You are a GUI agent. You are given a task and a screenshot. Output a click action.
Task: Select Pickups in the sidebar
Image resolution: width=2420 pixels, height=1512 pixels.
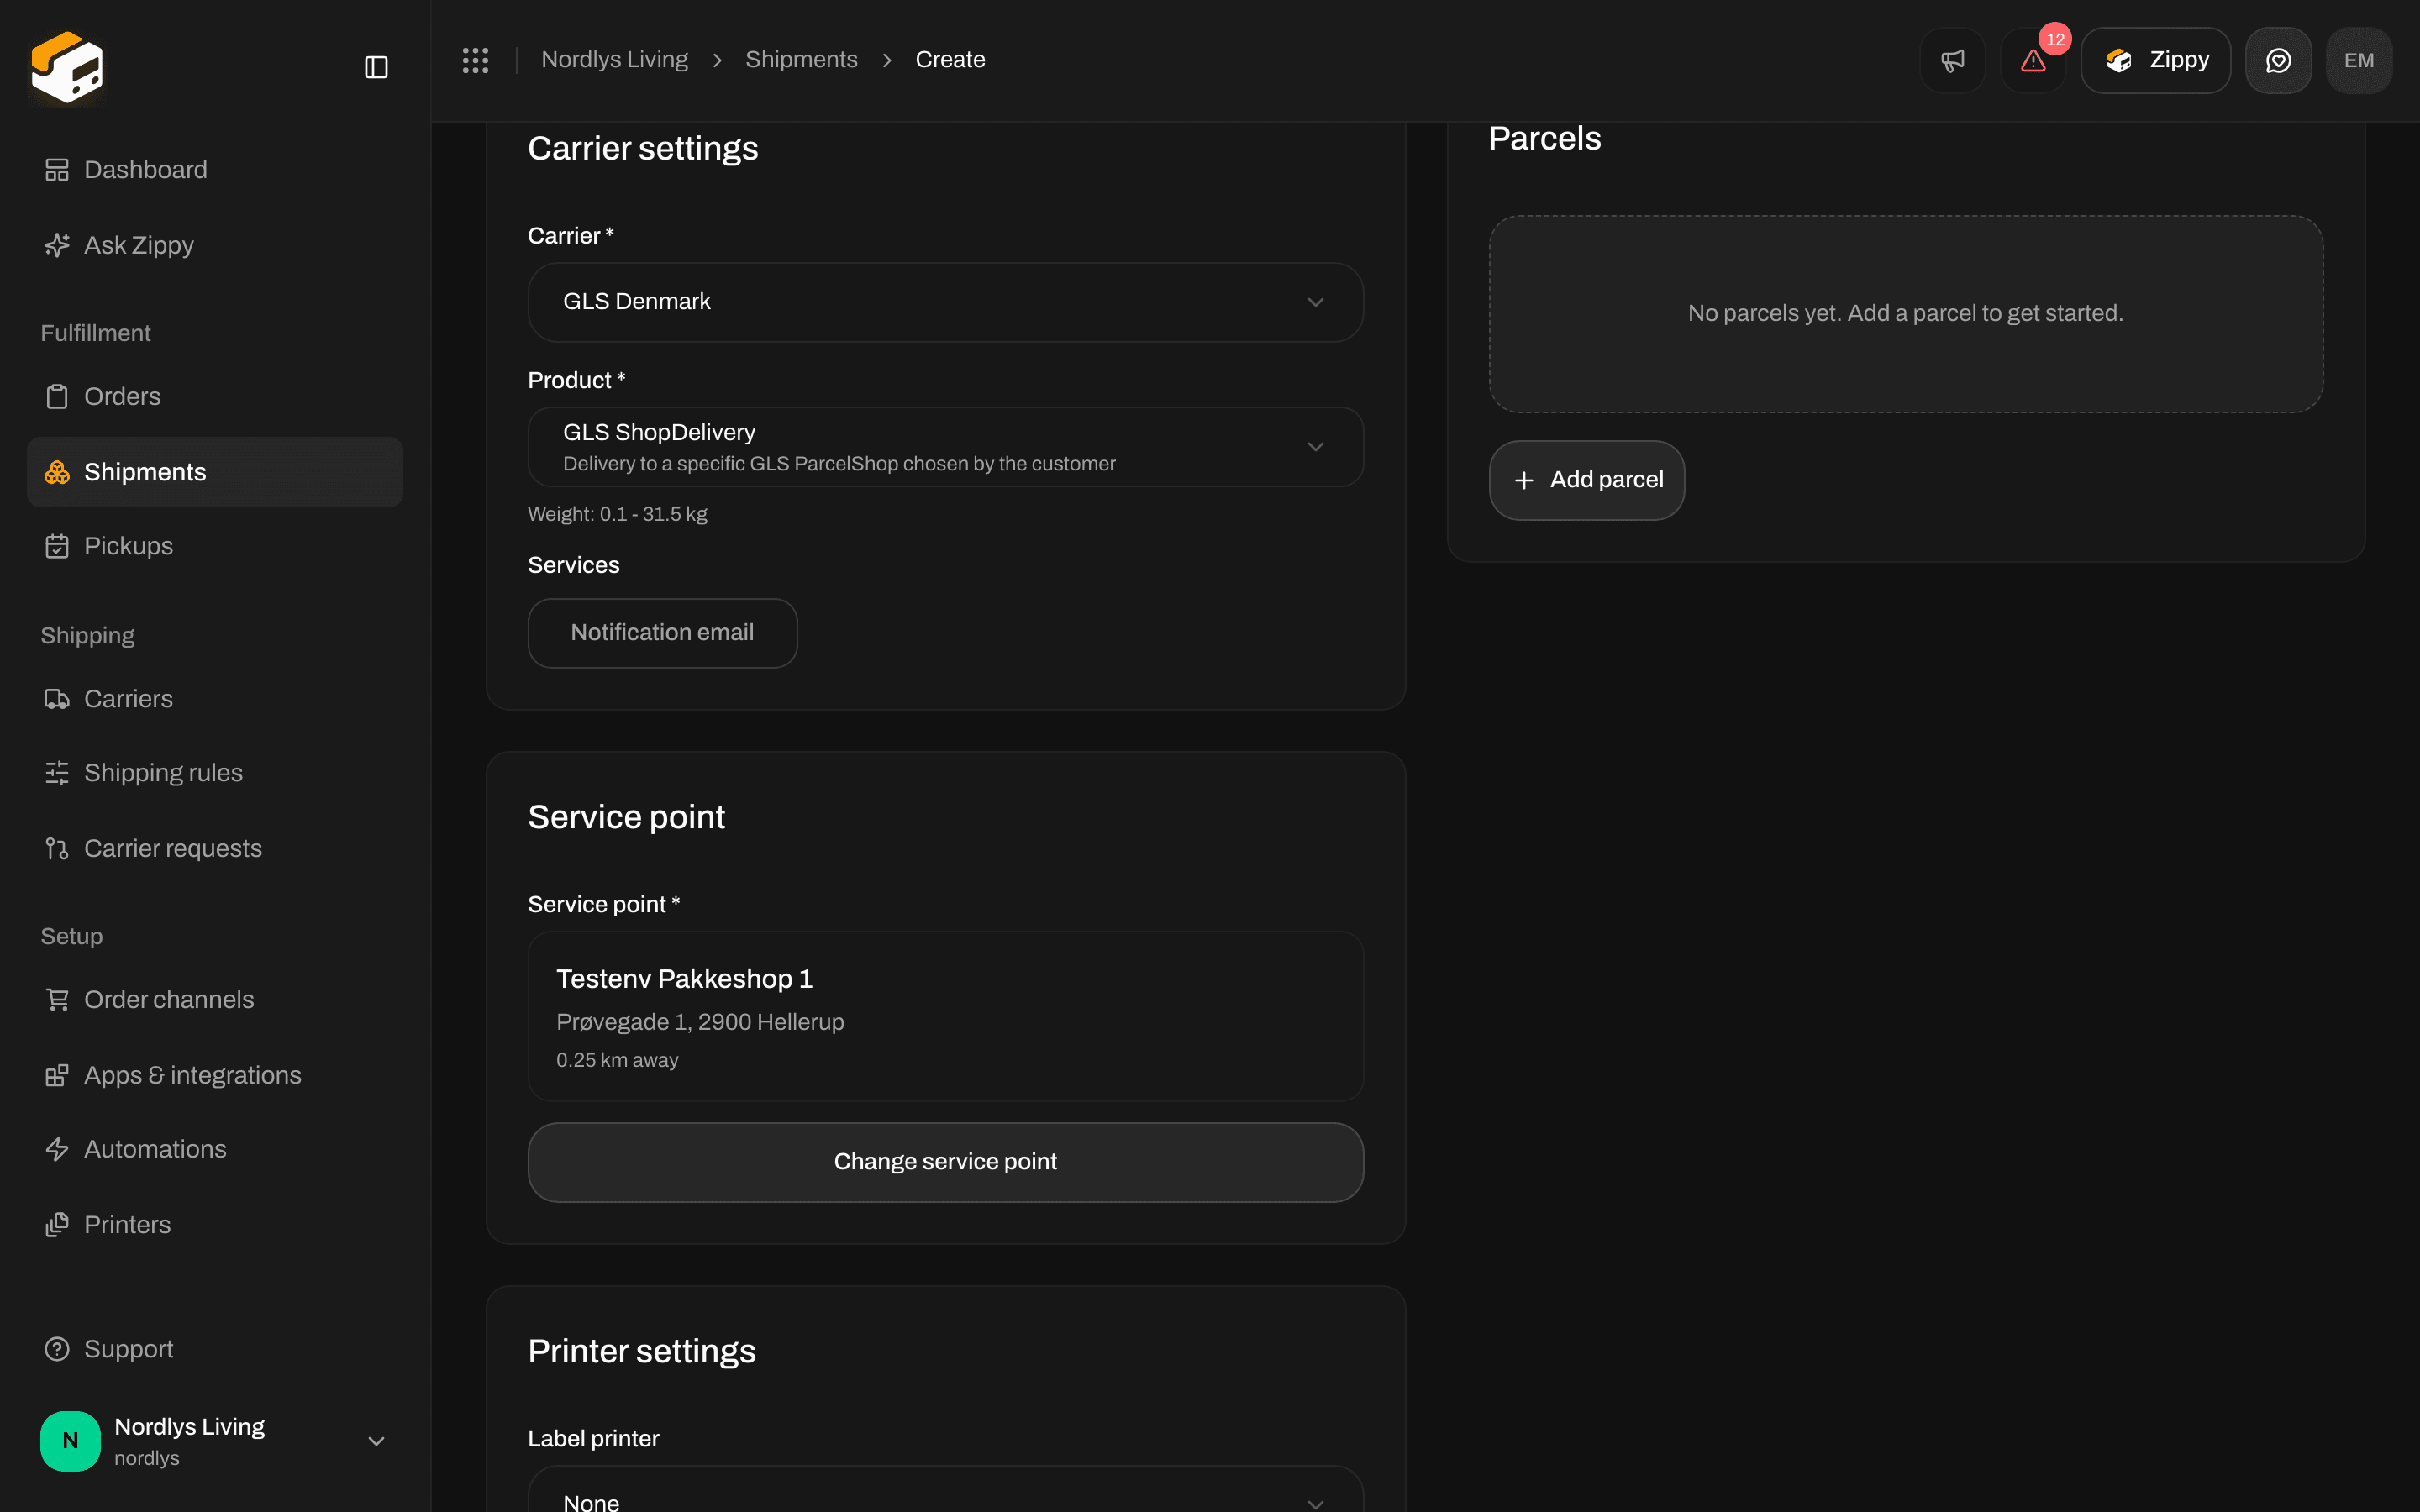click(x=214, y=546)
